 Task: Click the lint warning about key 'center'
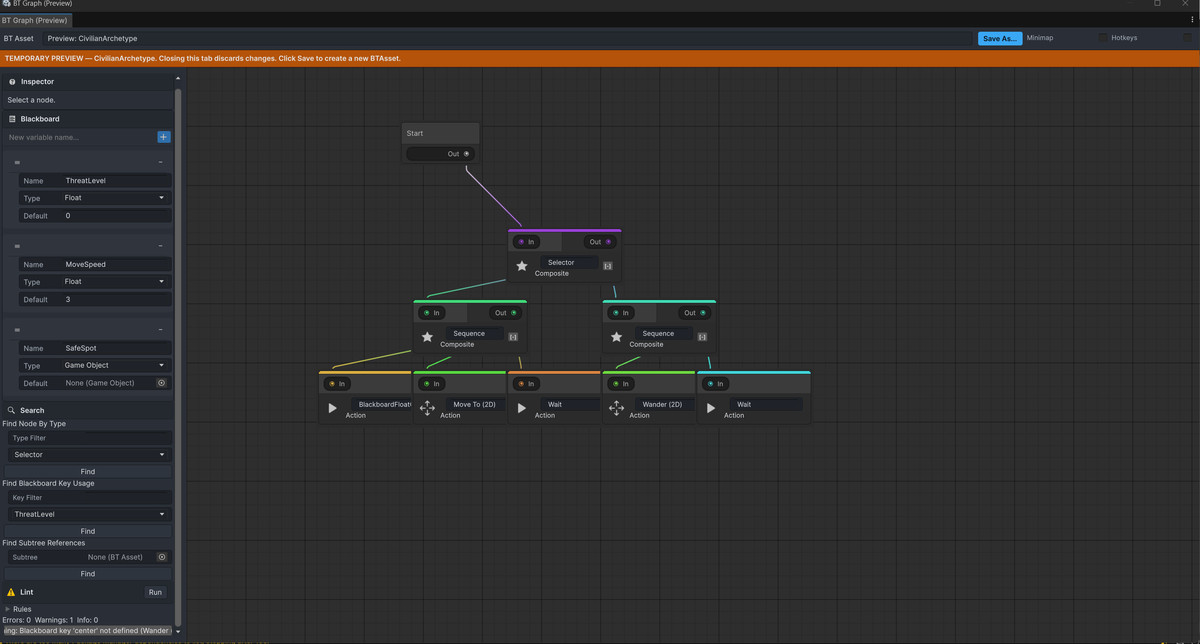[88, 631]
